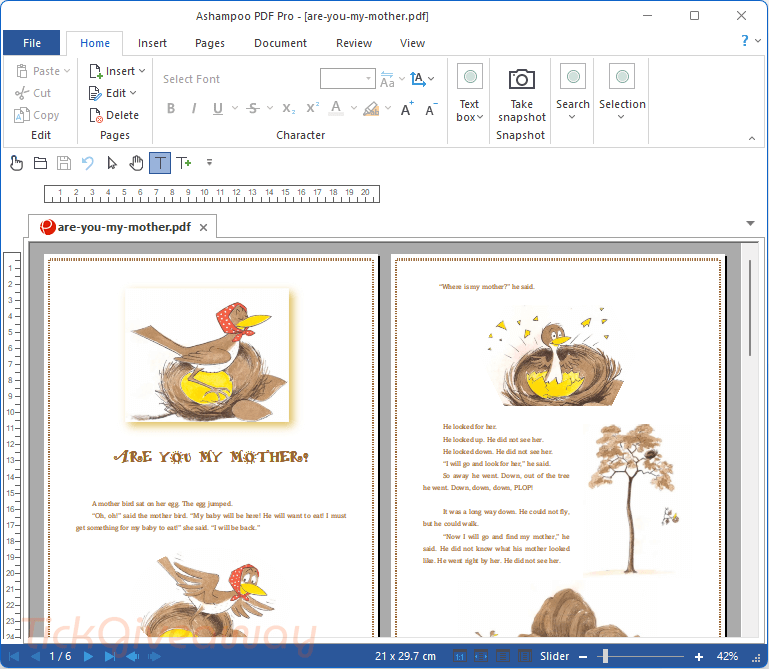Screen dimensions: 769x669
Task: Click the text highlight color icon
Action: [x=371, y=108]
